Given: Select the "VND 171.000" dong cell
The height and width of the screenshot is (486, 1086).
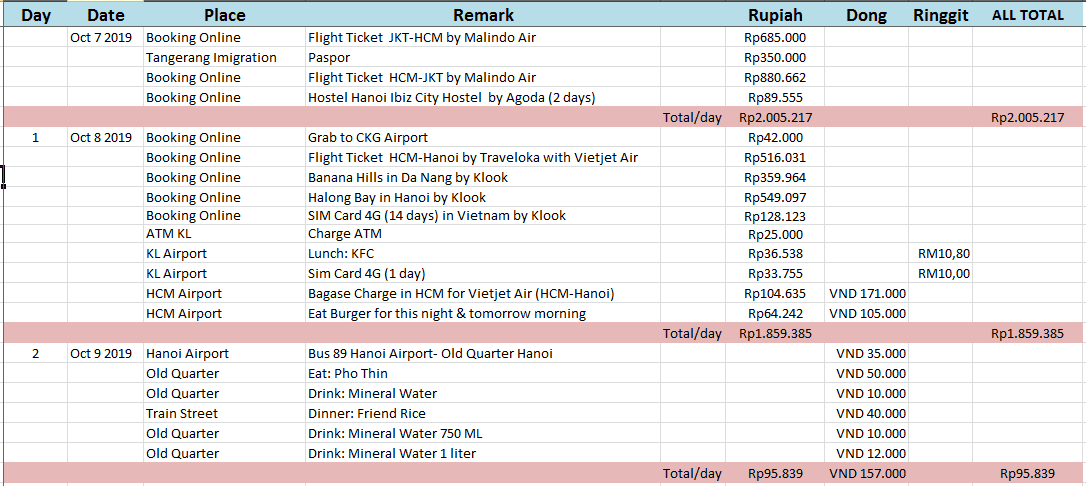Looking at the screenshot, I should pyautogui.click(x=867, y=294).
